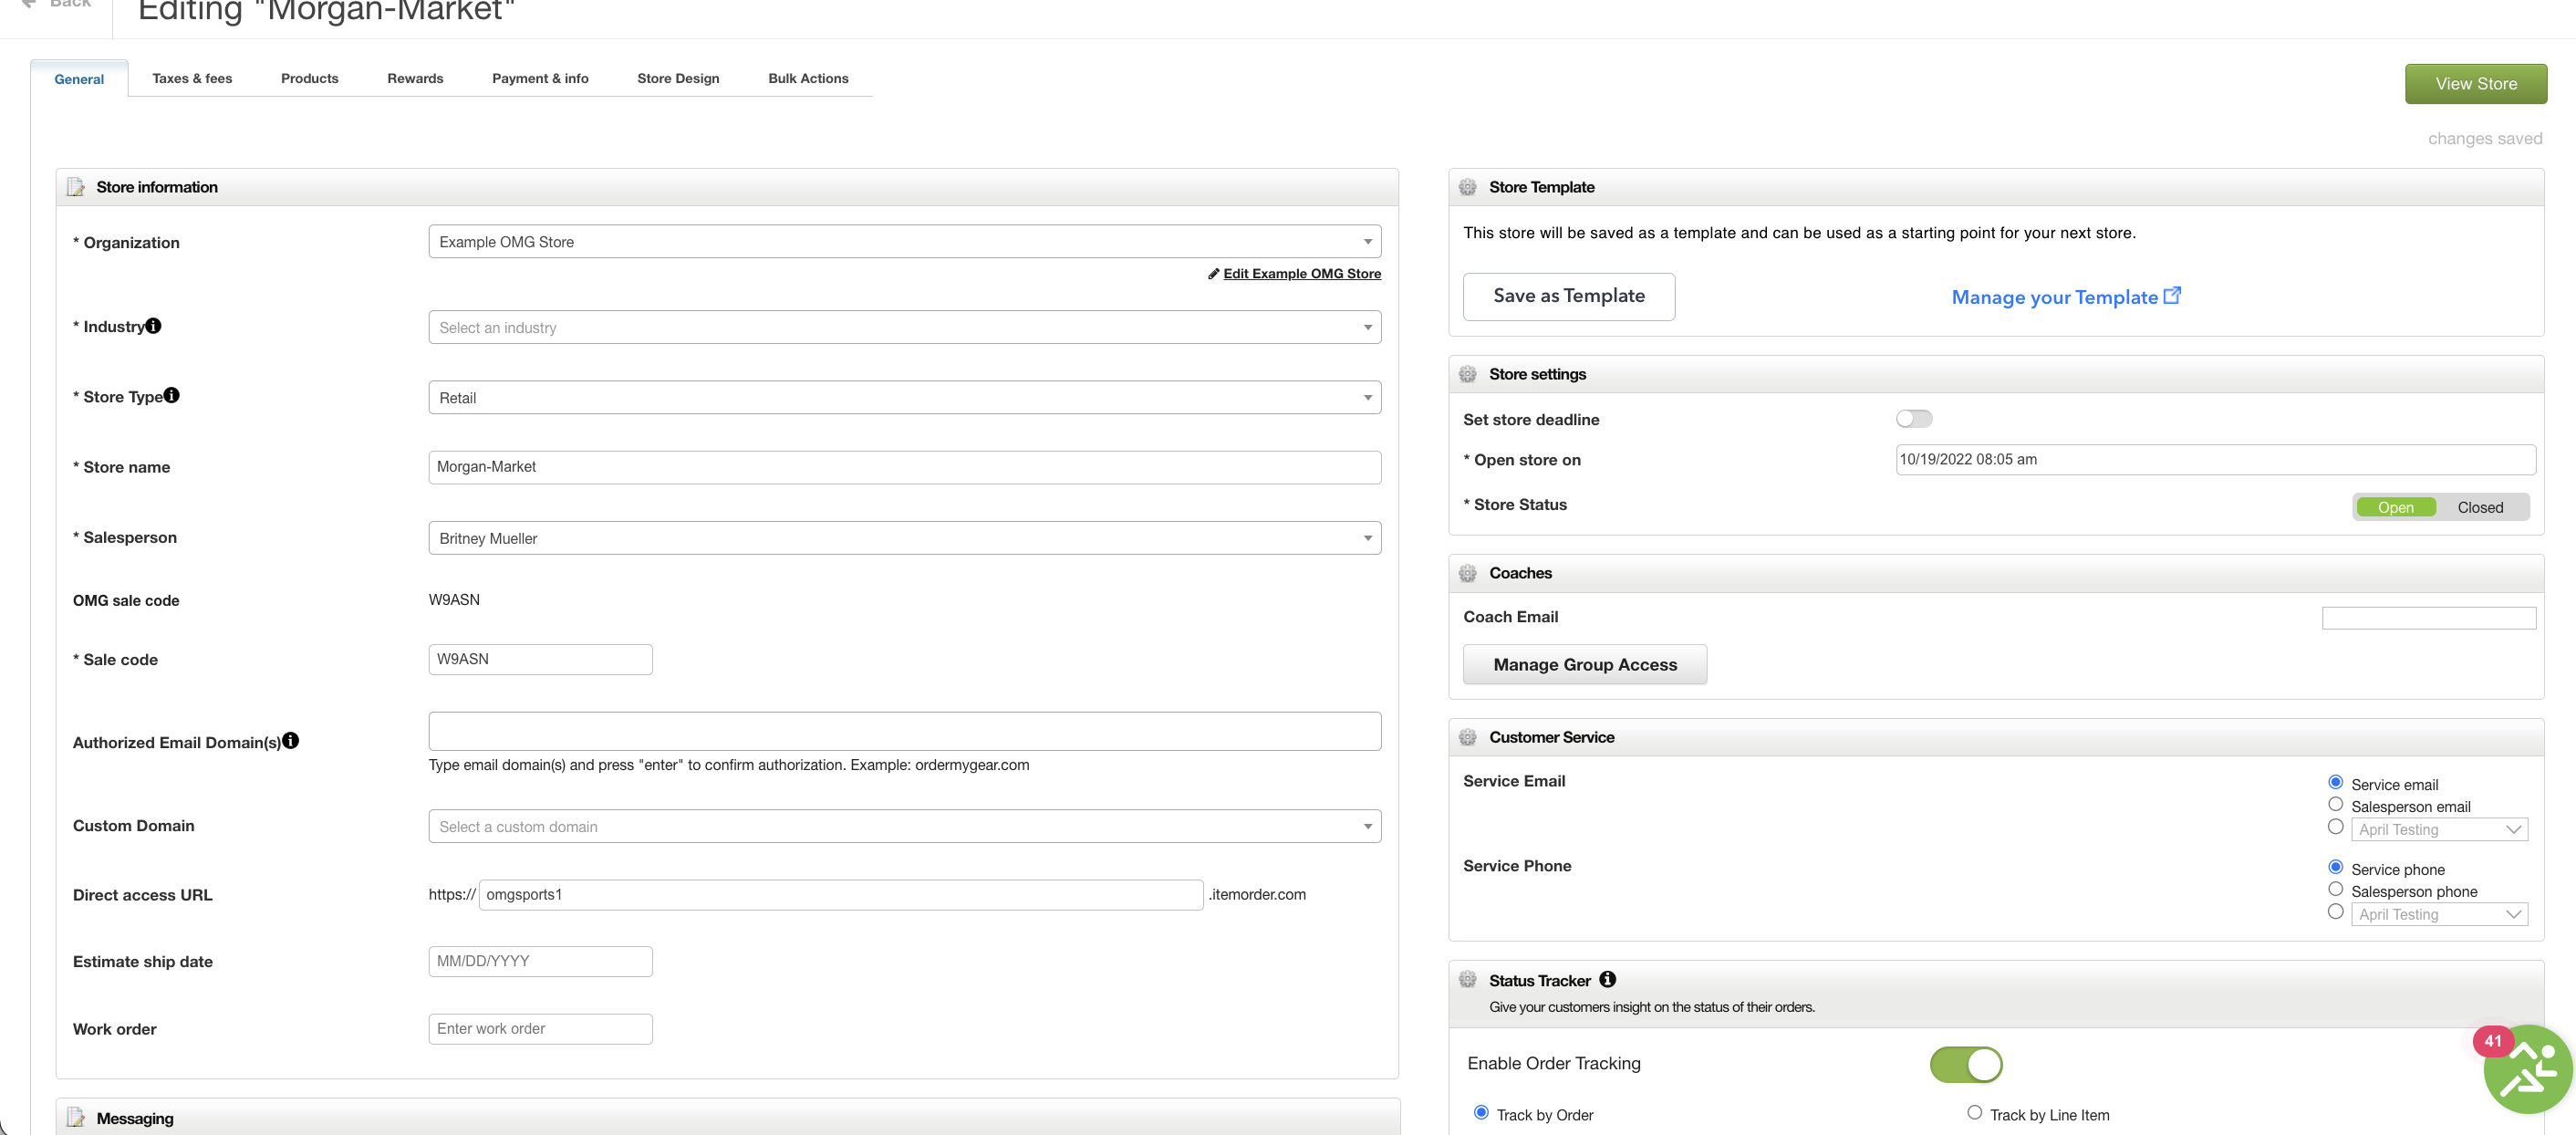Switch to the General tab
2576x1135 pixels.
pyautogui.click(x=79, y=79)
